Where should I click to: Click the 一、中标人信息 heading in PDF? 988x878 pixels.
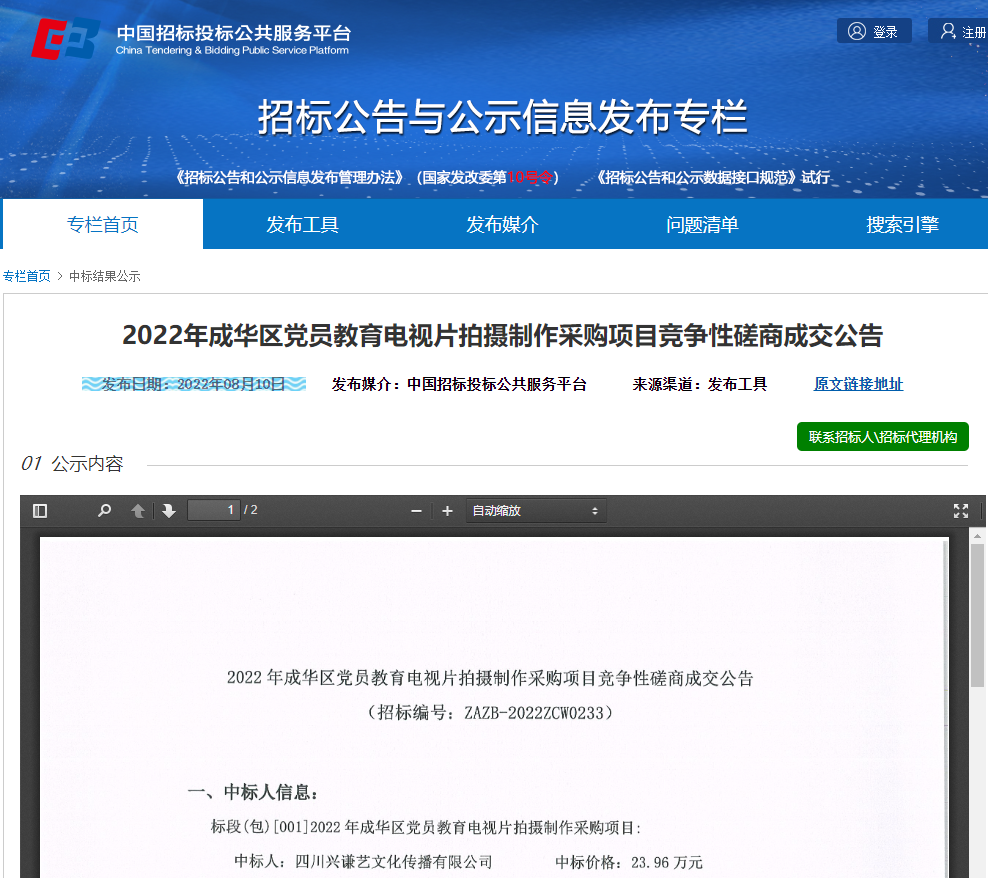pyautogui.click(x=253, y=792)
